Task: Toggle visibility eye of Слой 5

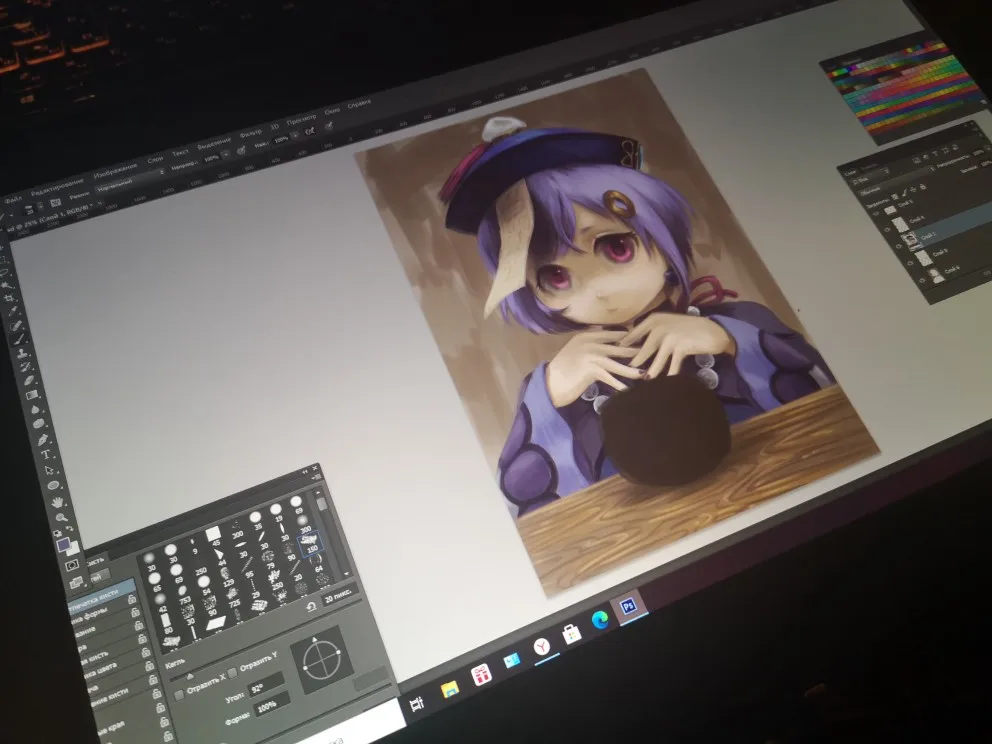Action: [876, 213]
